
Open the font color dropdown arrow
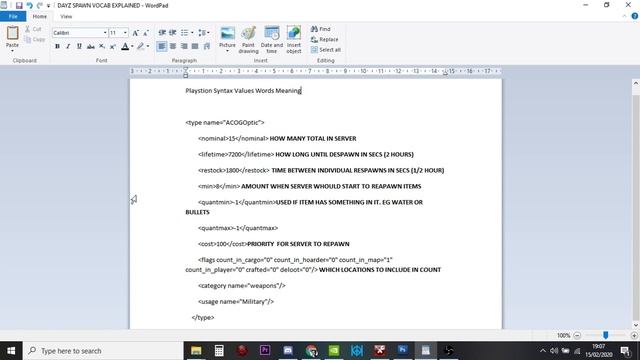pos(132,46)
